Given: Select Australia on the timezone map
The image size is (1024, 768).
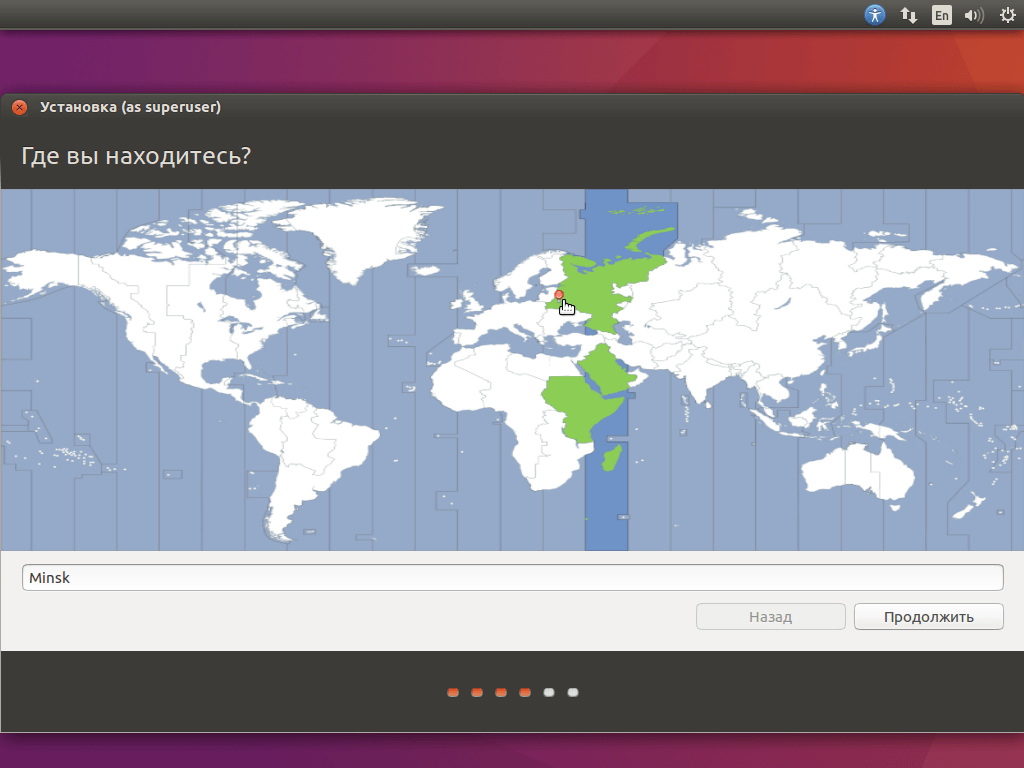Looking at the screenshot, I should [x=857, y=470].
